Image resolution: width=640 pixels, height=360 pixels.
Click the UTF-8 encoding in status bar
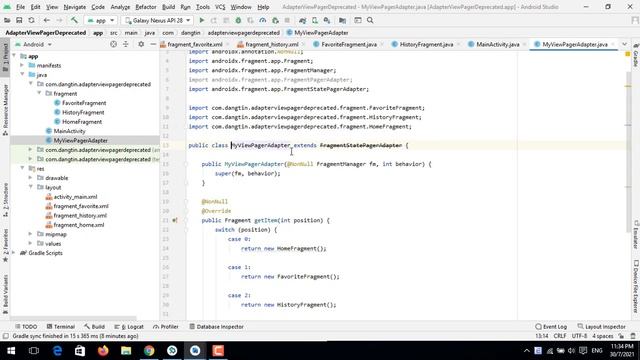coord(579,336)
